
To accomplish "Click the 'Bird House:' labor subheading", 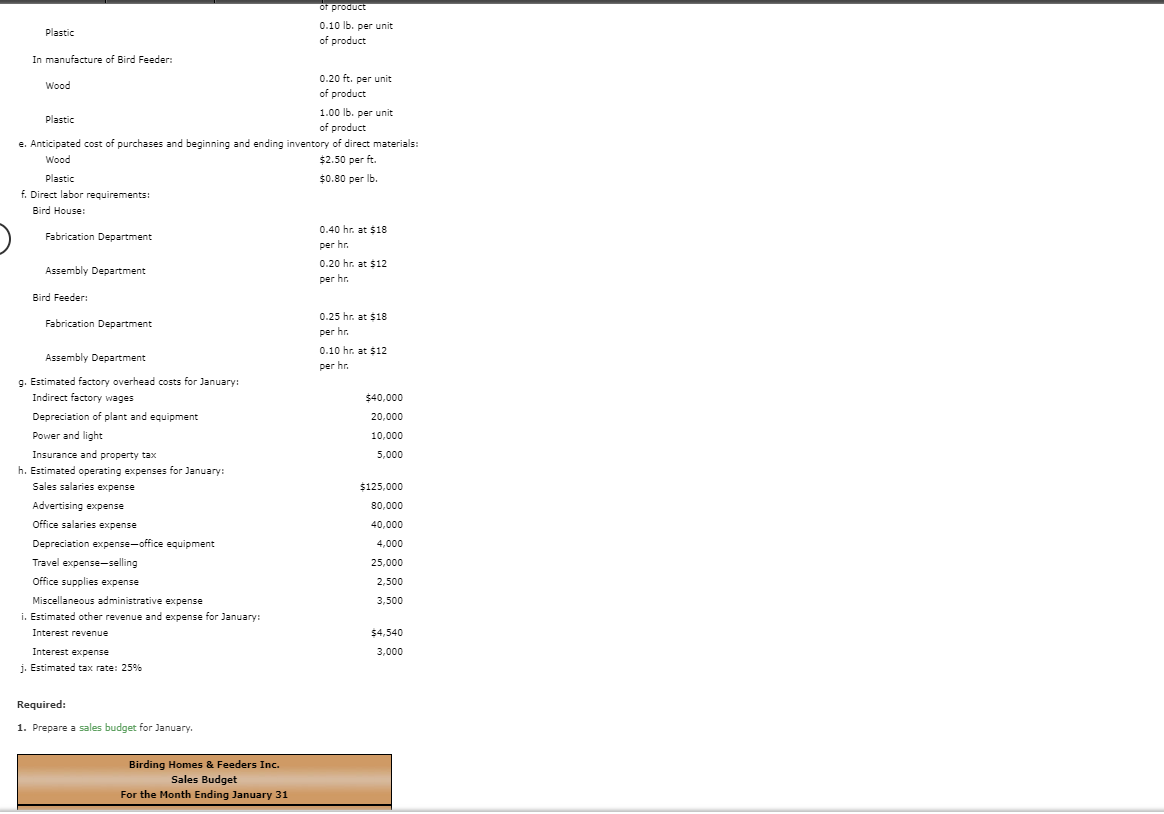I will pyautogui.click(x=59, y=211).
